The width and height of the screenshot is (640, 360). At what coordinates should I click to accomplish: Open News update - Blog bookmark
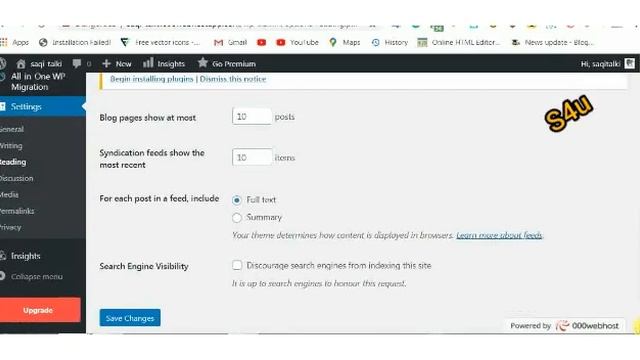tap(553, 42)
